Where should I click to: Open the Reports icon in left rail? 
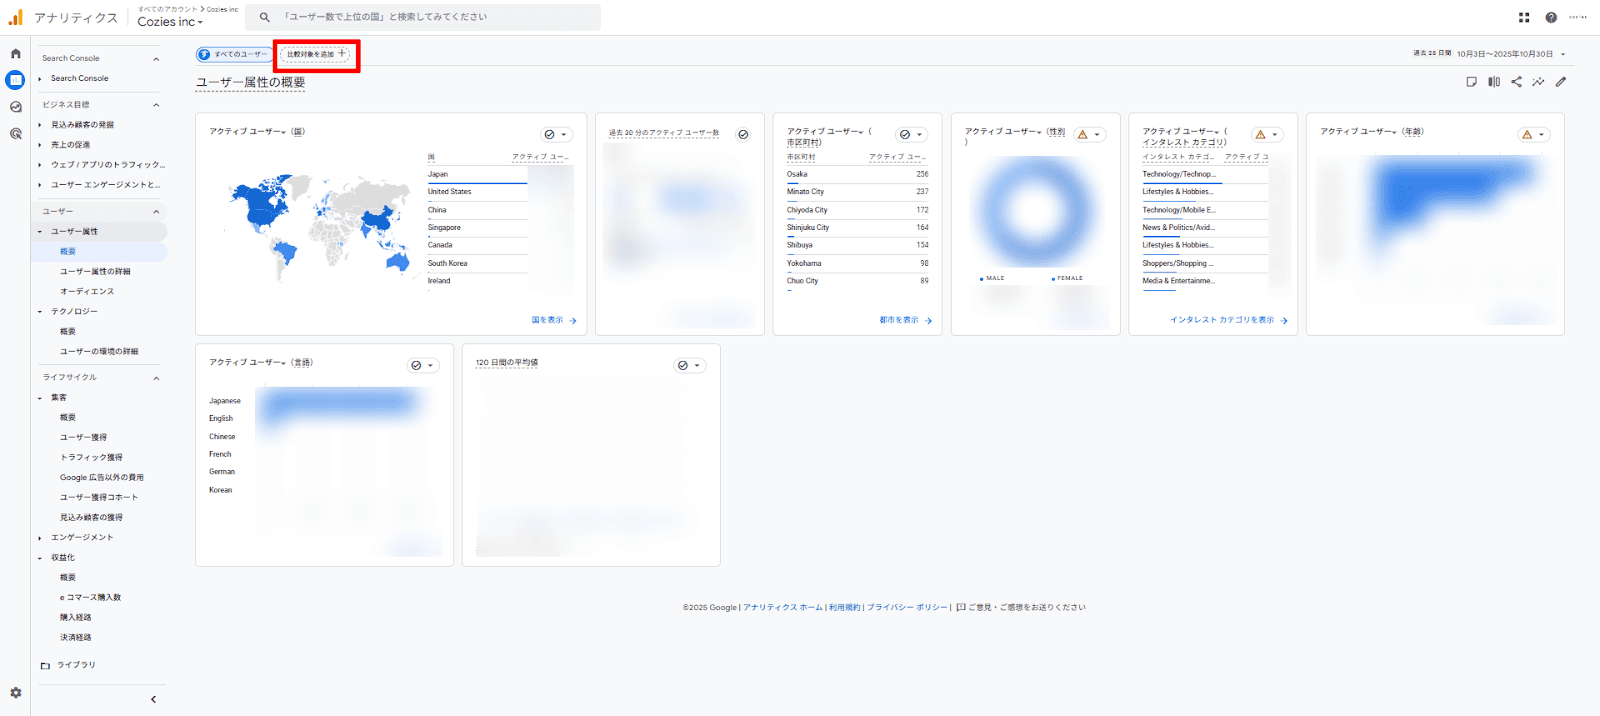pos(15,80)
